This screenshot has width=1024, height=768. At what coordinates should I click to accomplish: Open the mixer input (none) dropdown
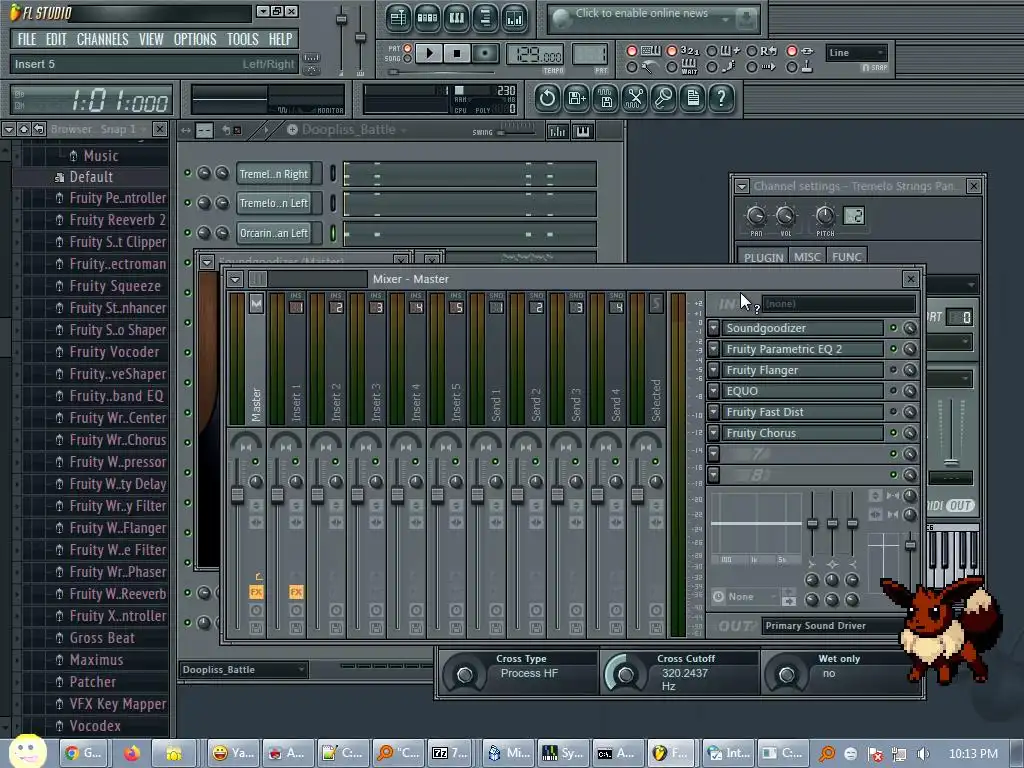[x=839, y=304]
